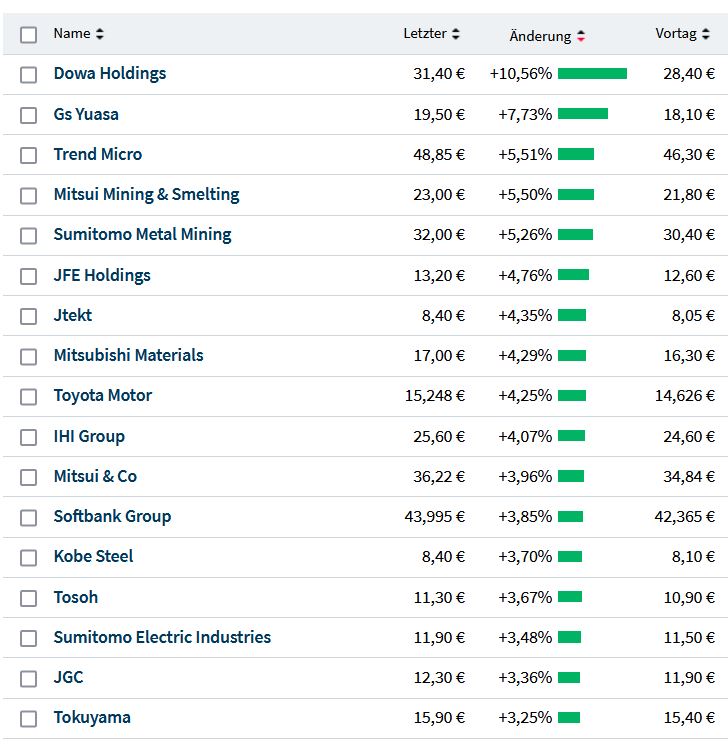The image size is (728, 744).
Task: Check the box for Dowa Holdings
Action: tap(28, 75)
